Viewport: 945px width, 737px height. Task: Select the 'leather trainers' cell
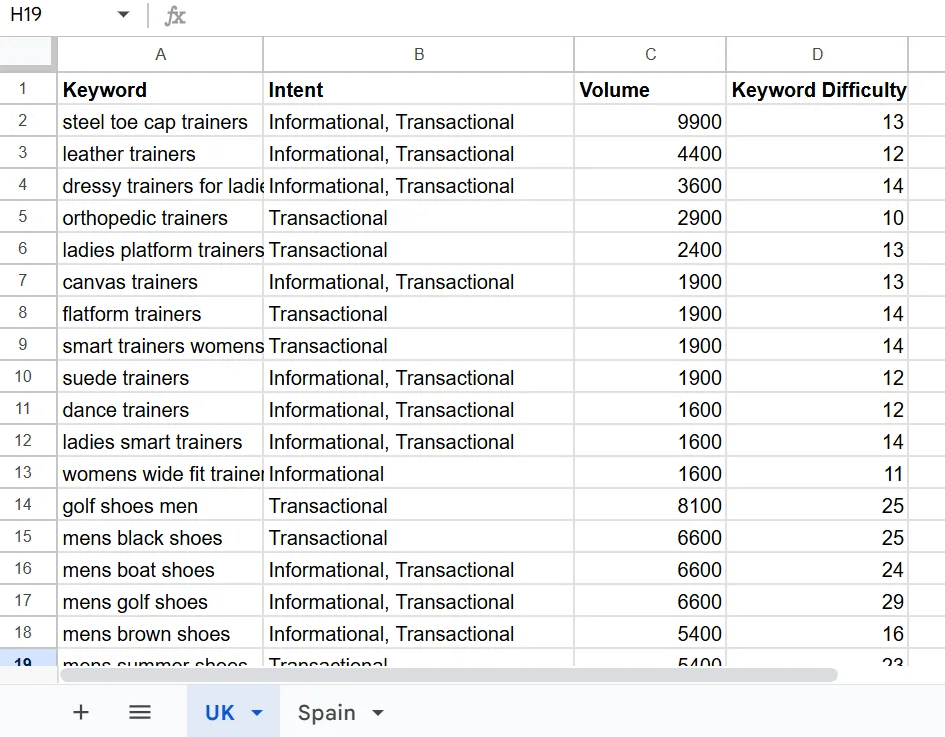click(x=160, y=154)
